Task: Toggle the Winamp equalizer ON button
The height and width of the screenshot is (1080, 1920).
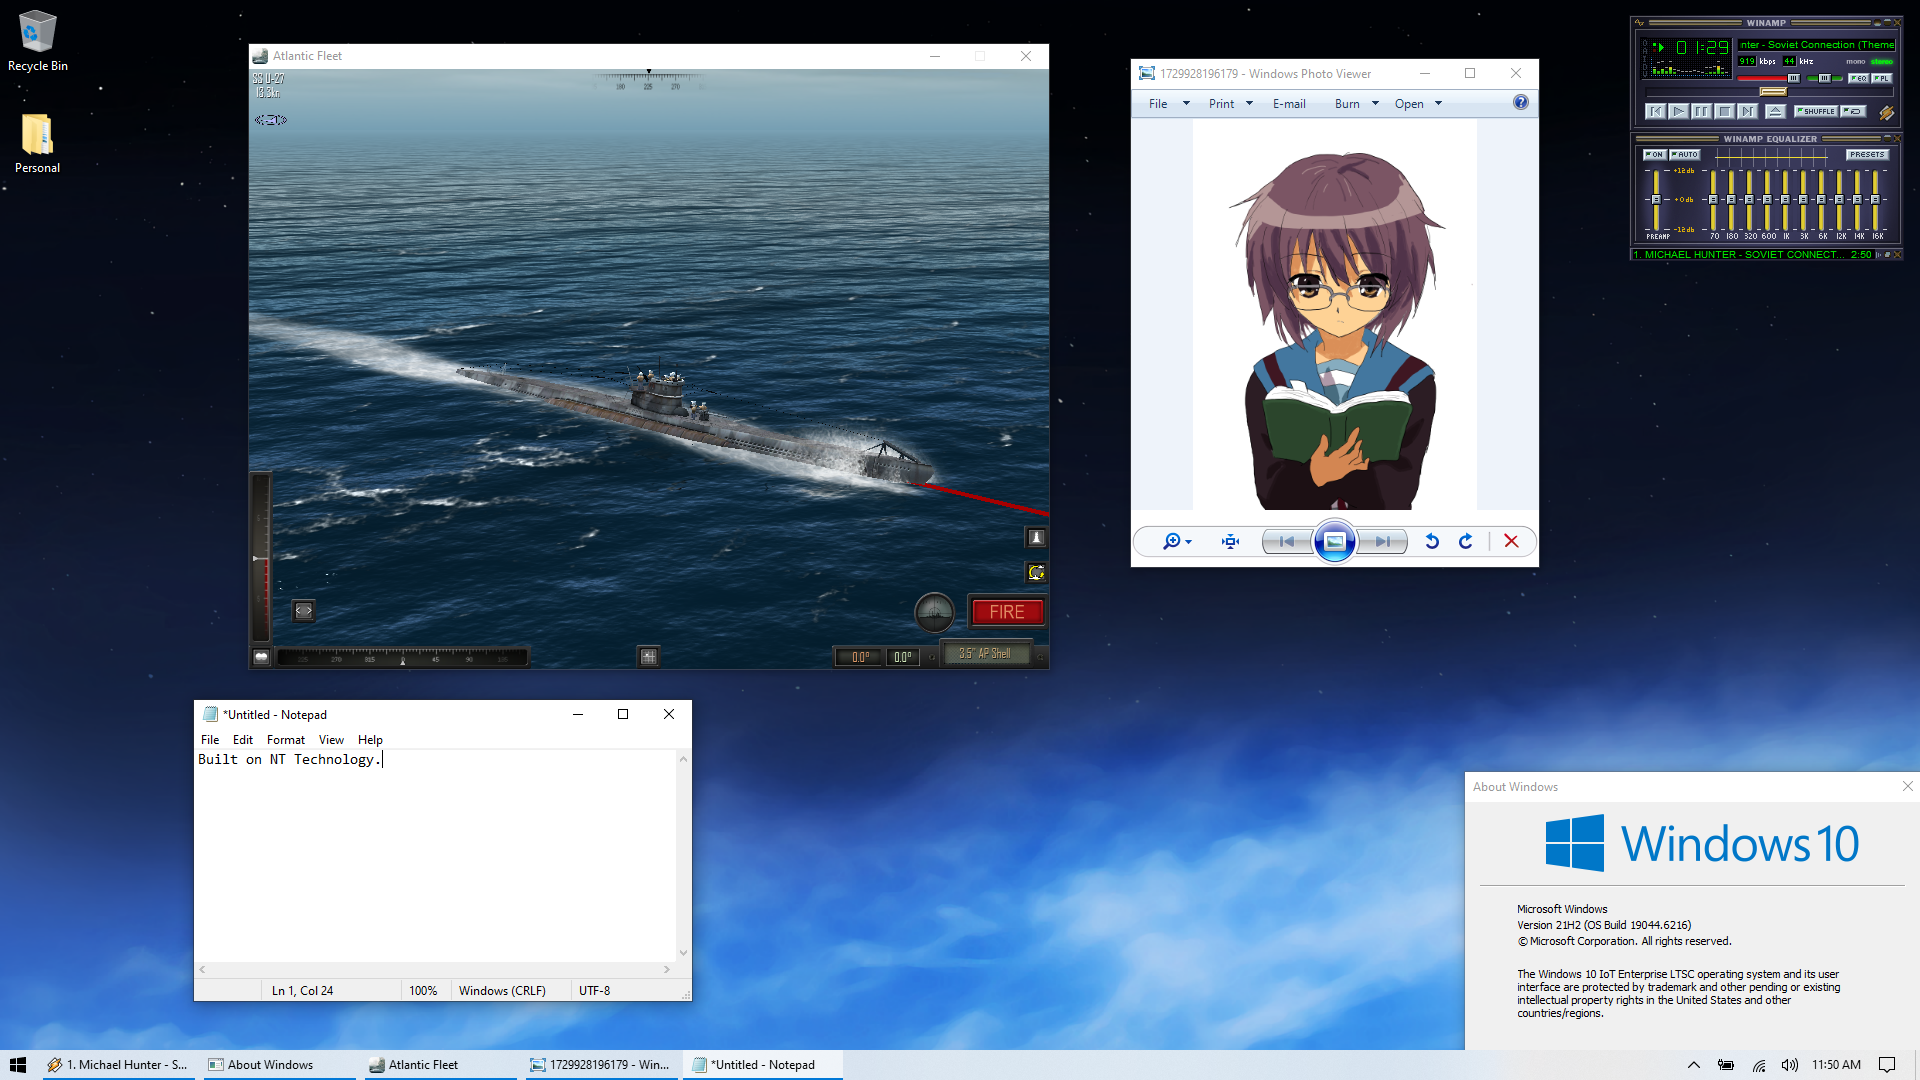Action: pyautogui.click(x=1654, y=155)
